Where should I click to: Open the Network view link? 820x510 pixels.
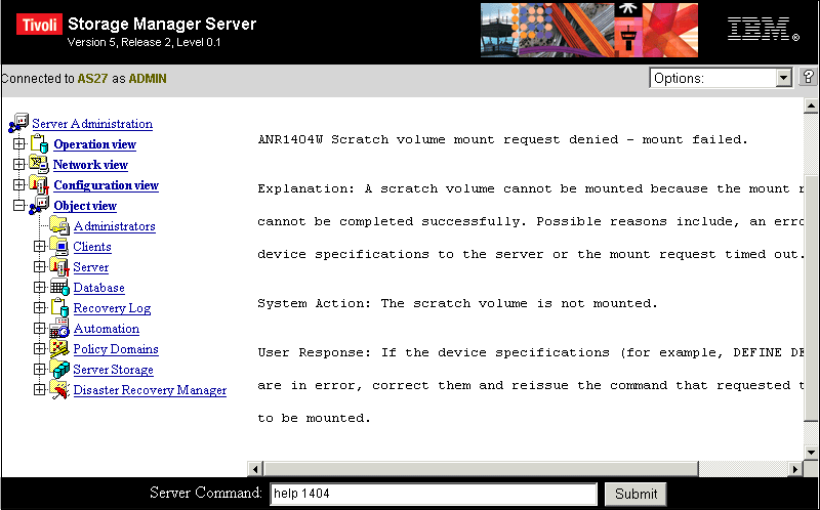pyautogui.click(x=90, y=165)
